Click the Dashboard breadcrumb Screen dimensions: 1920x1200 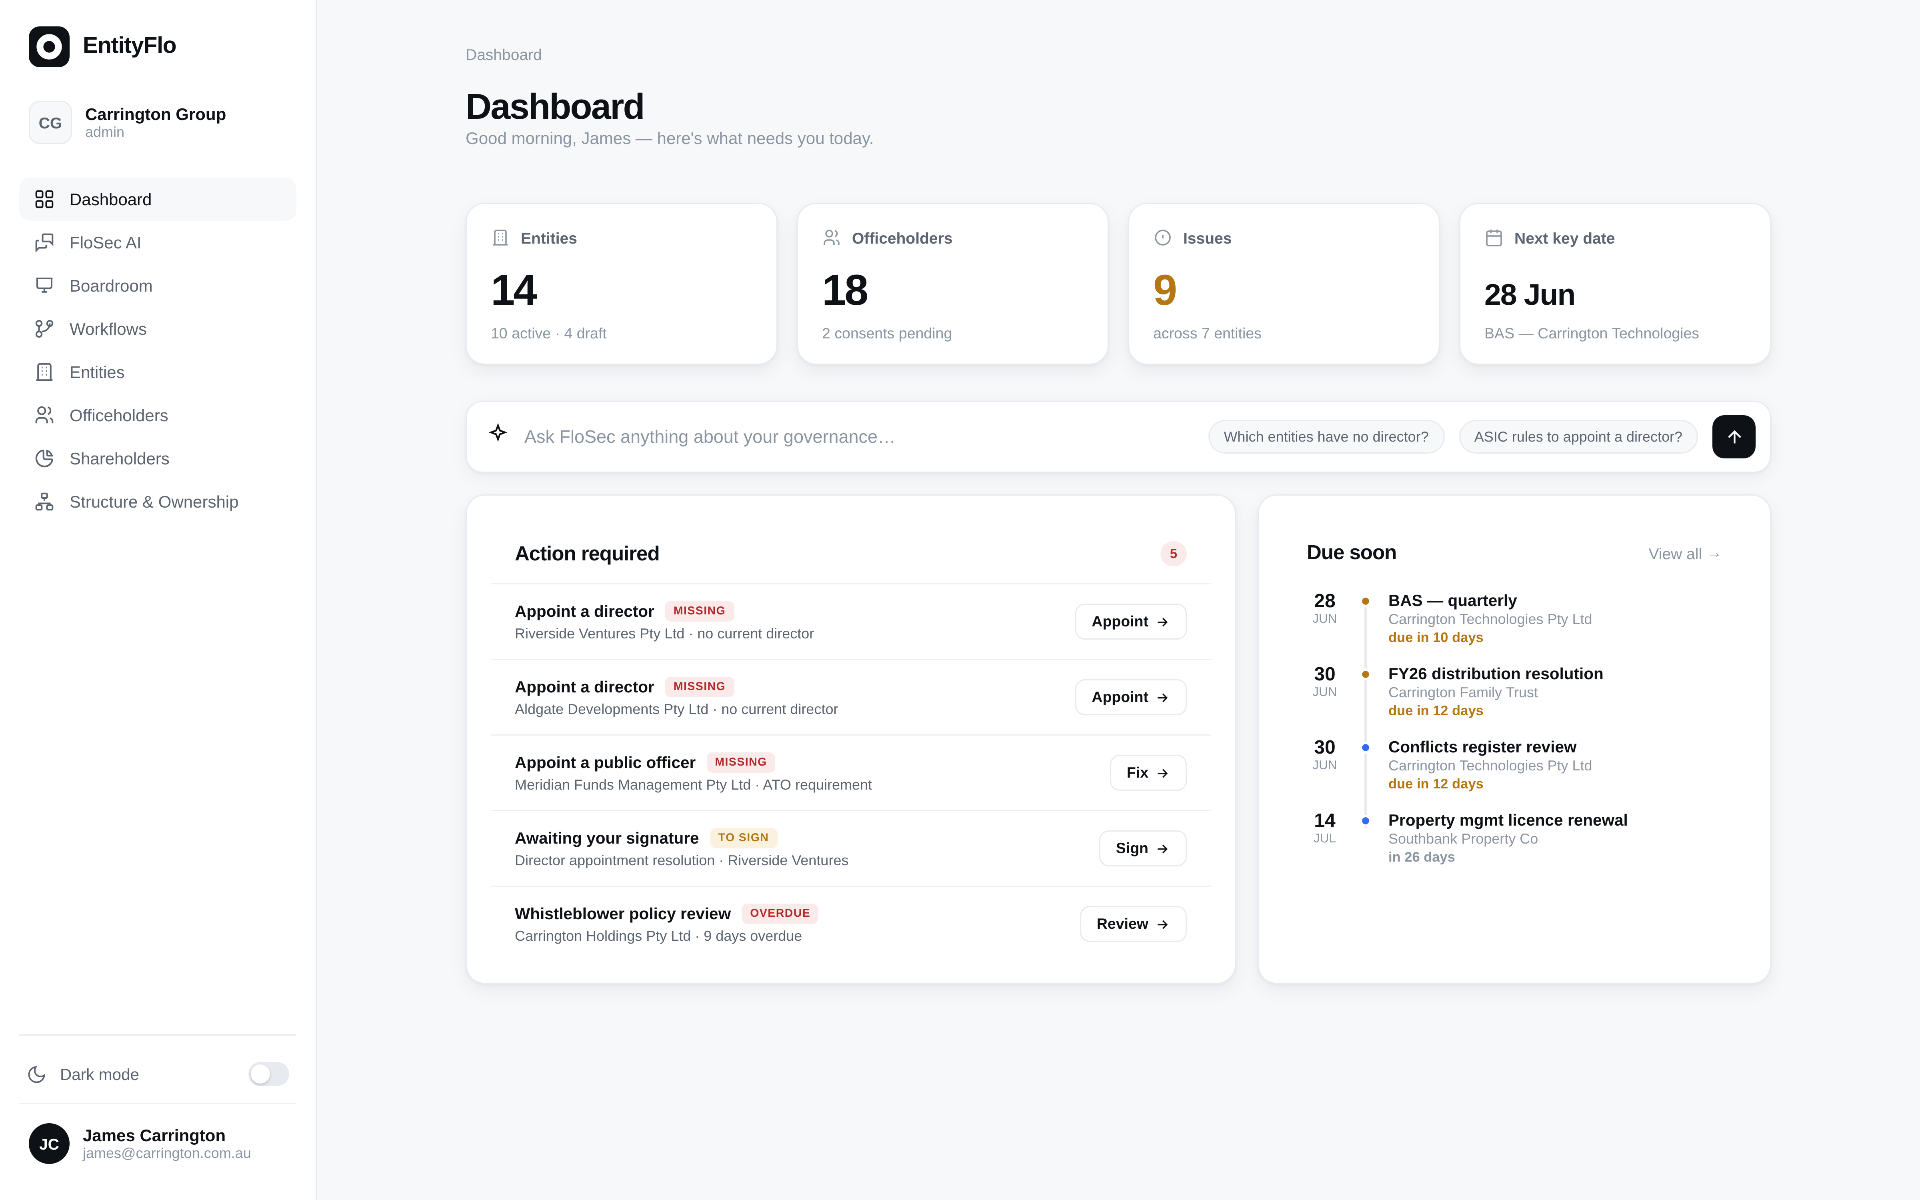(504, 55)
